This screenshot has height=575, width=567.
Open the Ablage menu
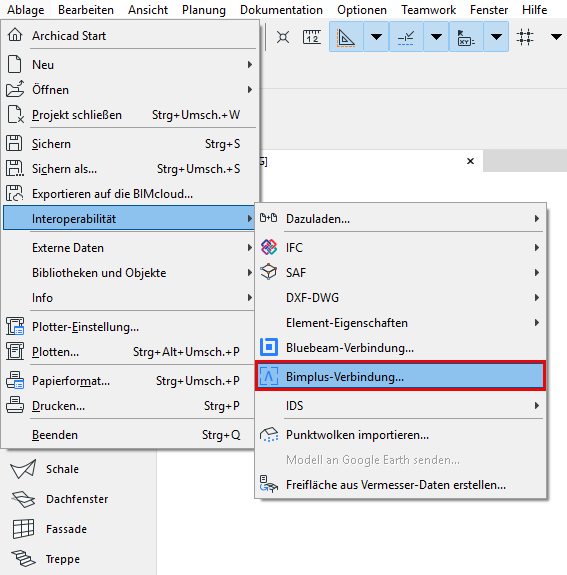coord(26,10)
